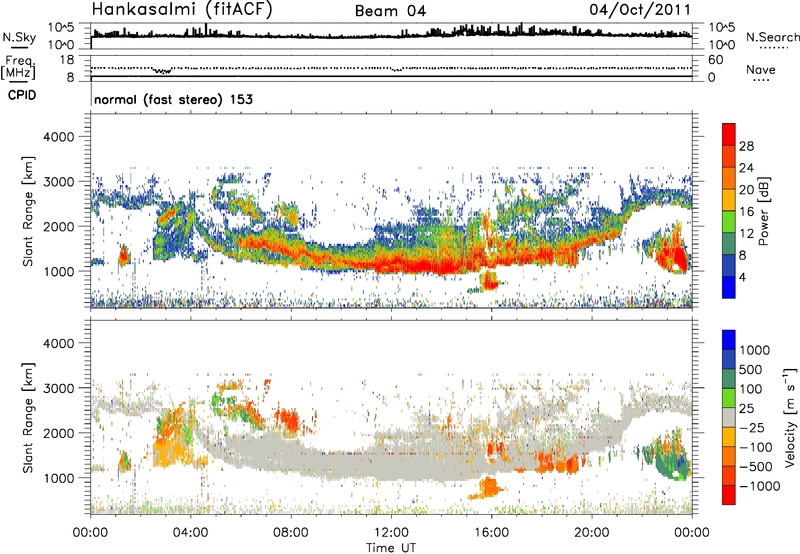The height and width of the screenshot is (554, 800).
Task: Click the blue top swatch of the velocity colorbar
Action: click(729, 339)
